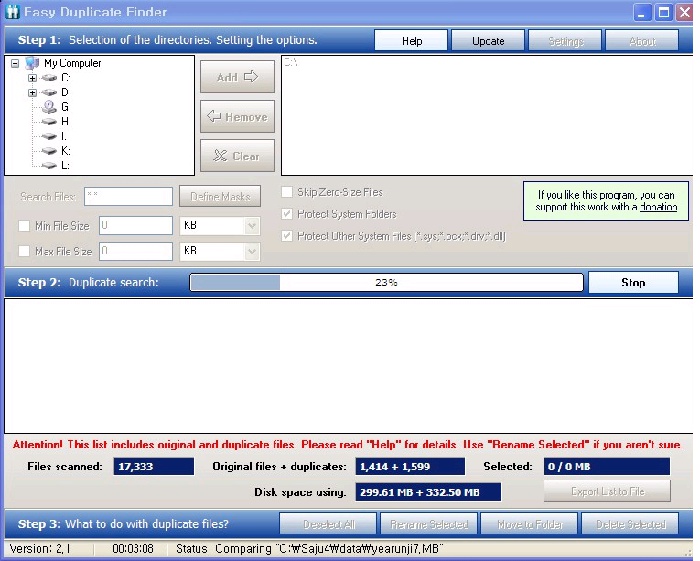
Task: Click the Clear list button
Action: pos(238,156)
